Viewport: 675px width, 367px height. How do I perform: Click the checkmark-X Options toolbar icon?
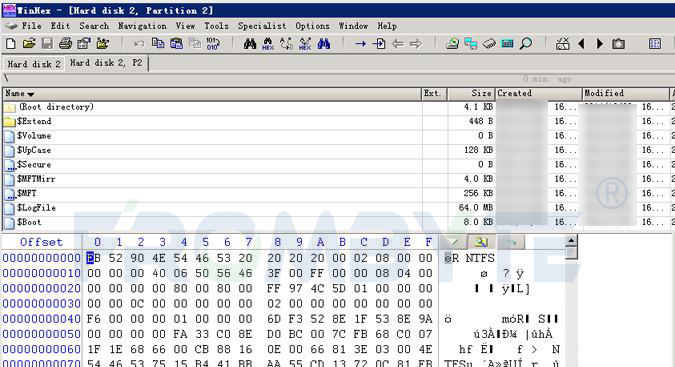click(563, 43)
